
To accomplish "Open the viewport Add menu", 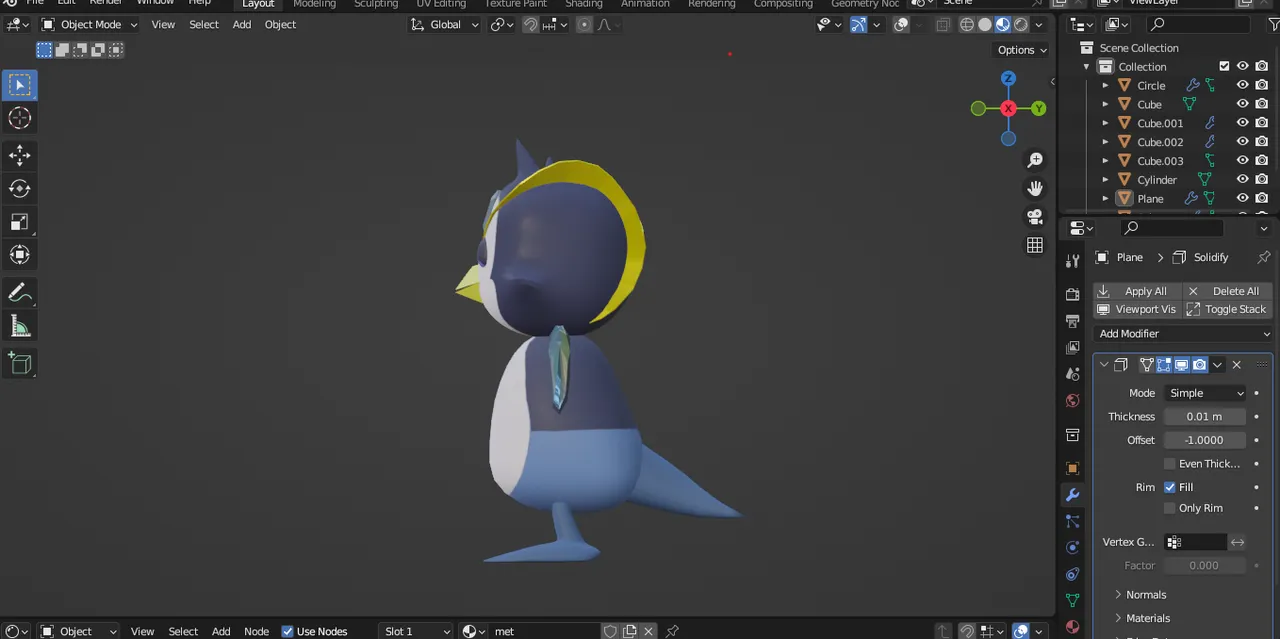I will [242, 24].
